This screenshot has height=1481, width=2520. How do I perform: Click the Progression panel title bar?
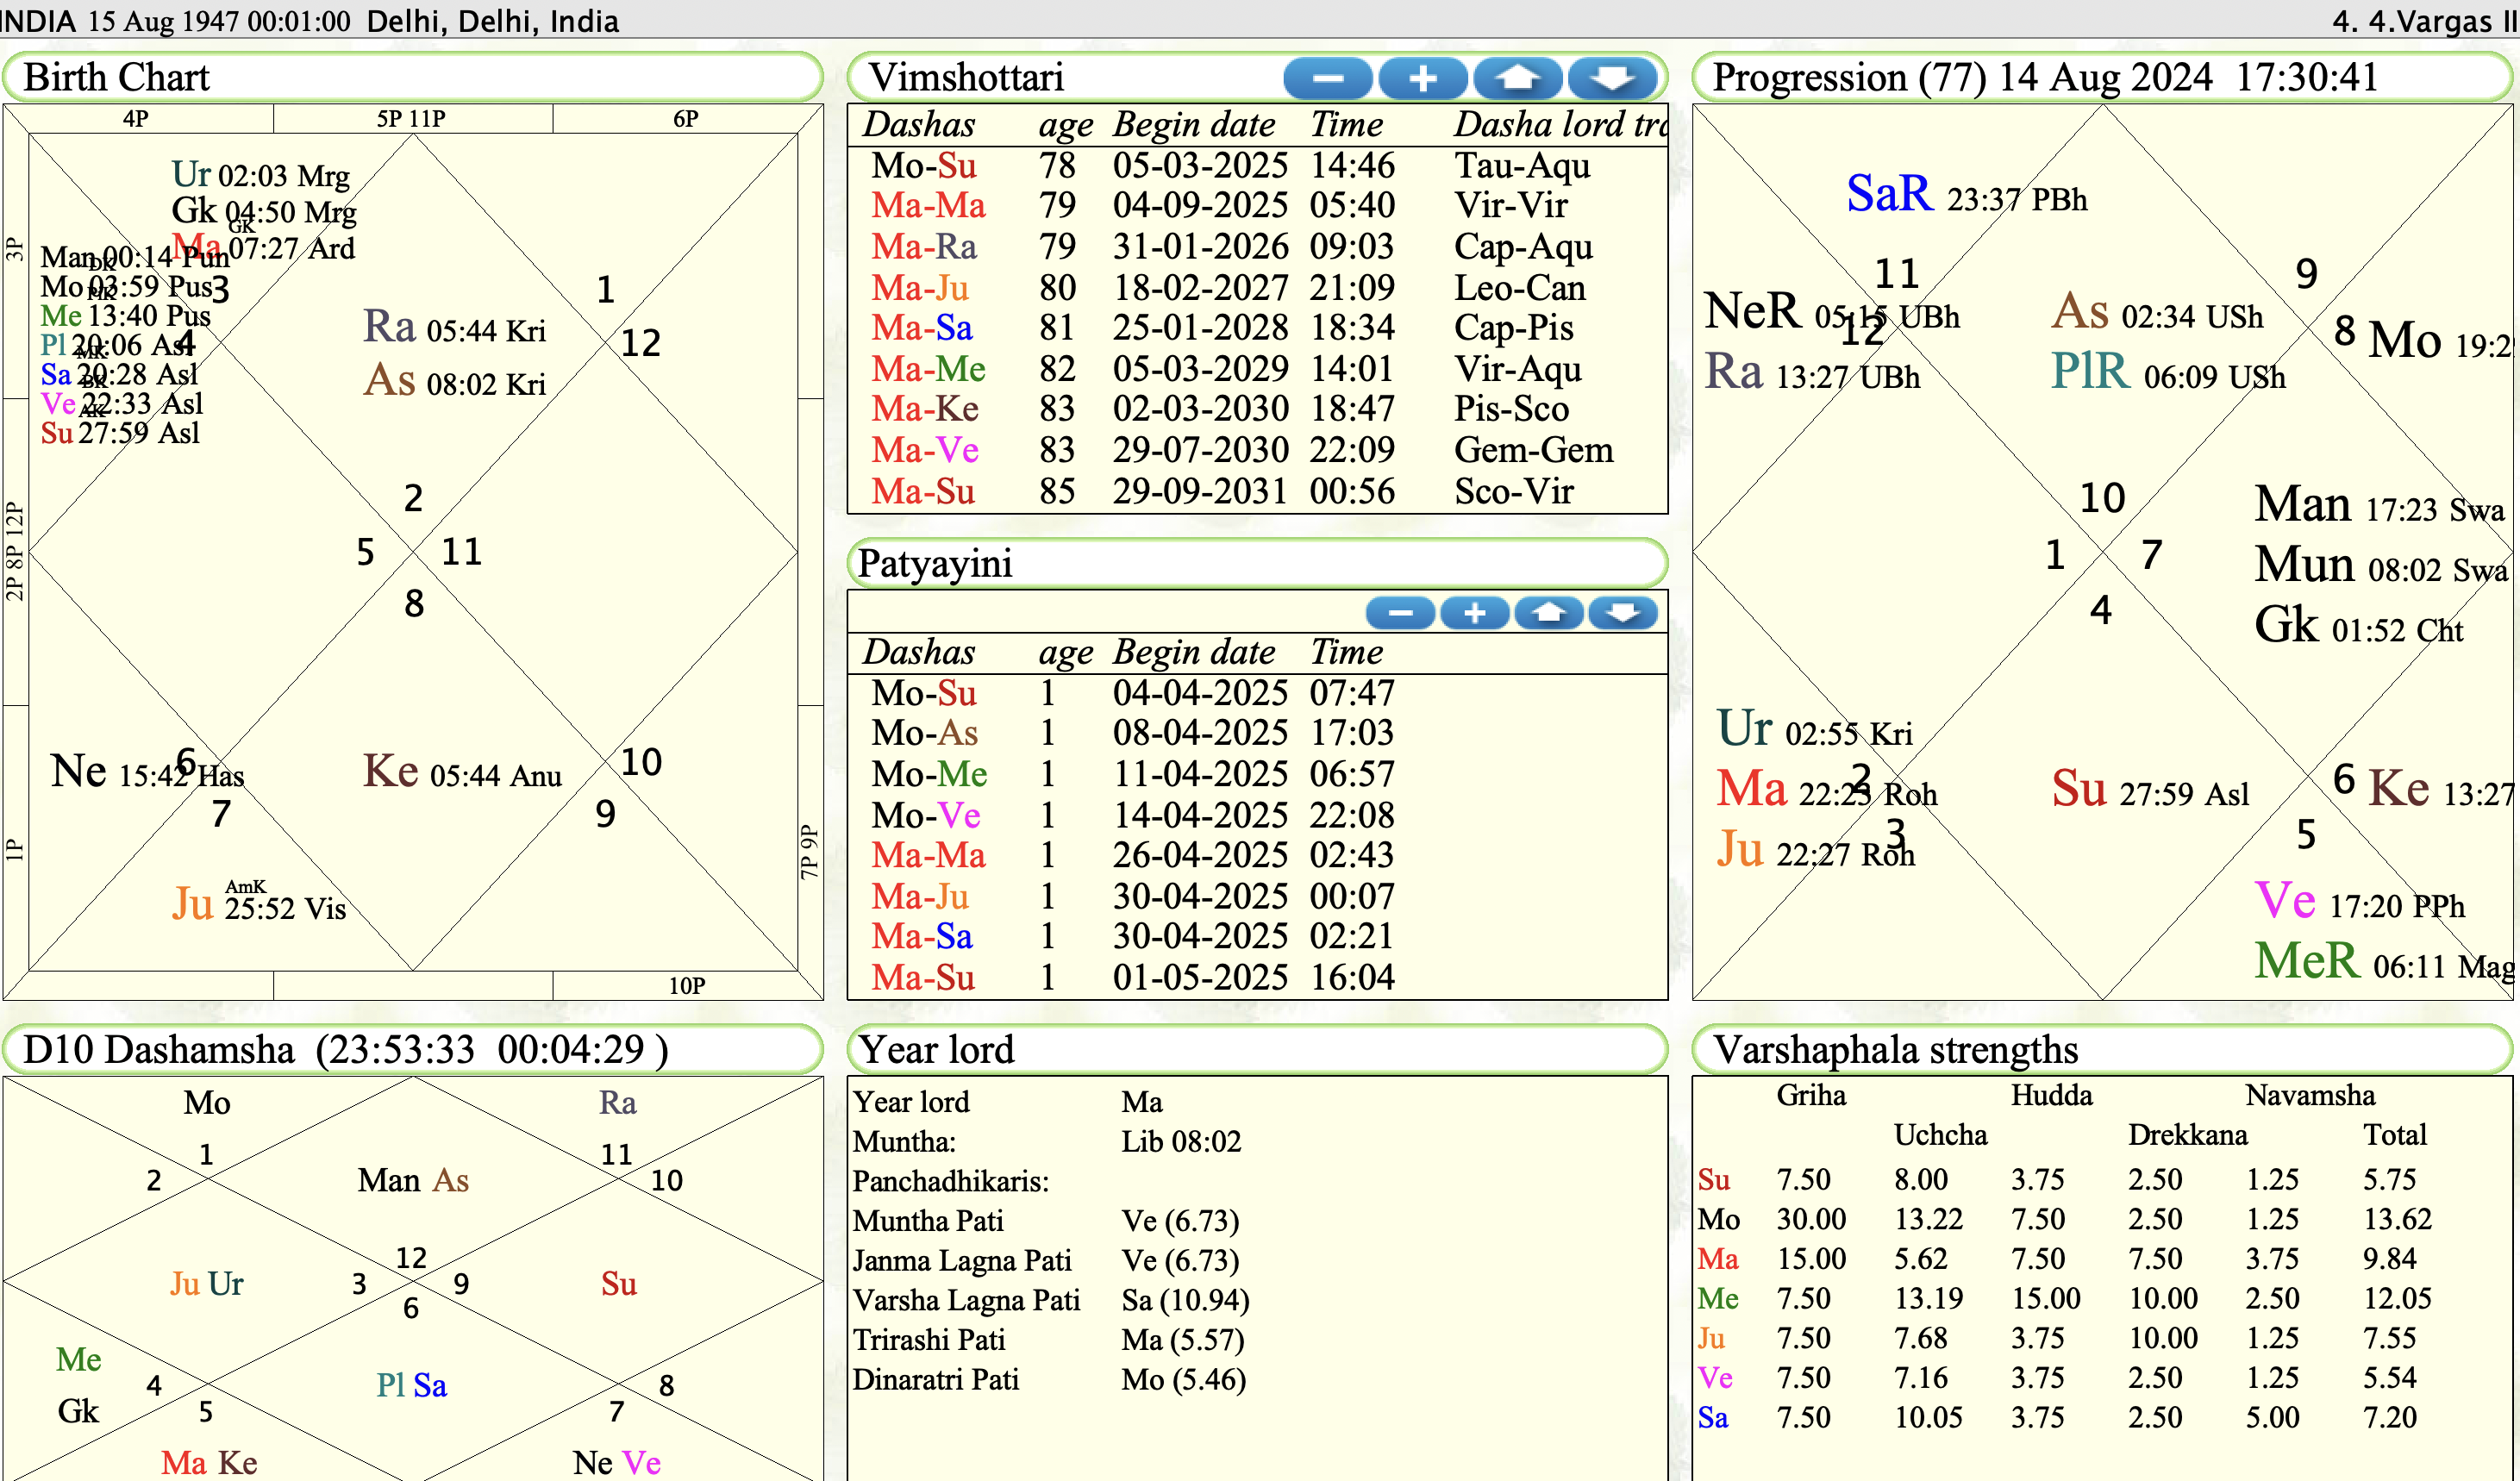point(2045,78)
